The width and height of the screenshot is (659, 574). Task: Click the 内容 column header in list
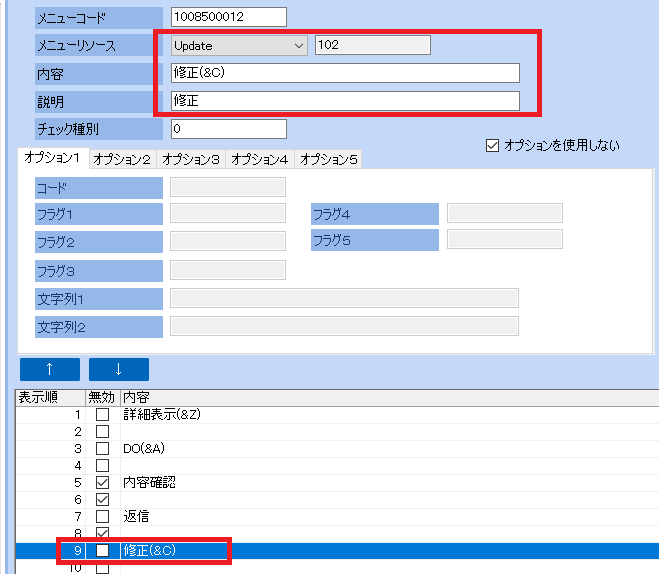[x=390, y=398]
